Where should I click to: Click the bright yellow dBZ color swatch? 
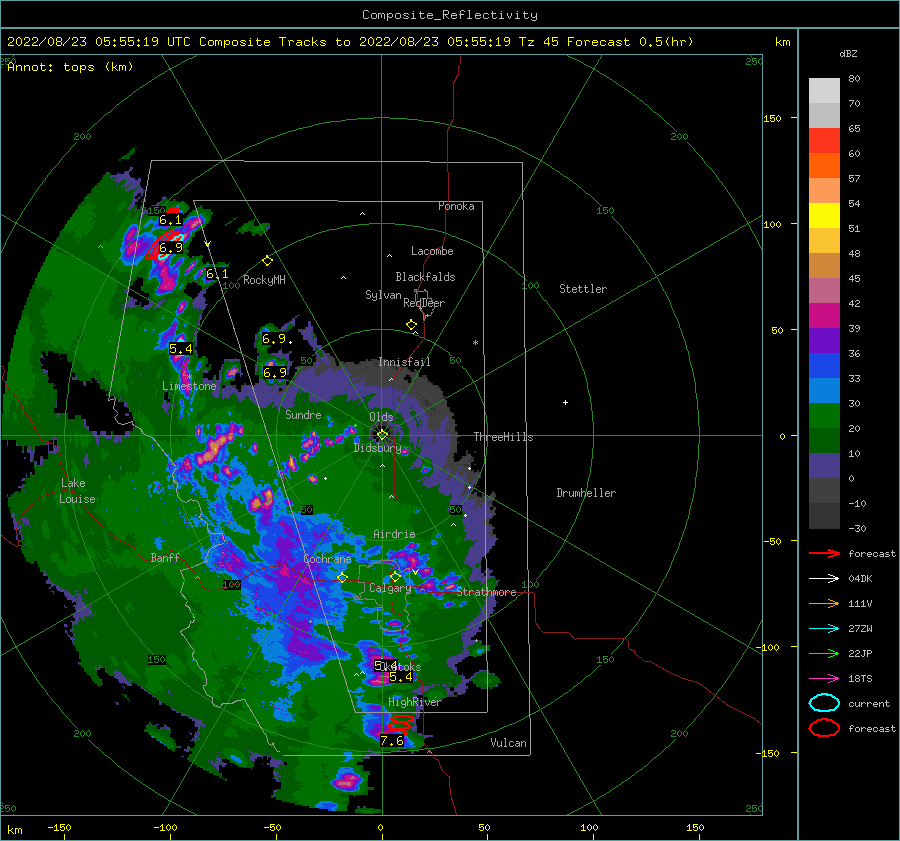tap(824, 215)
